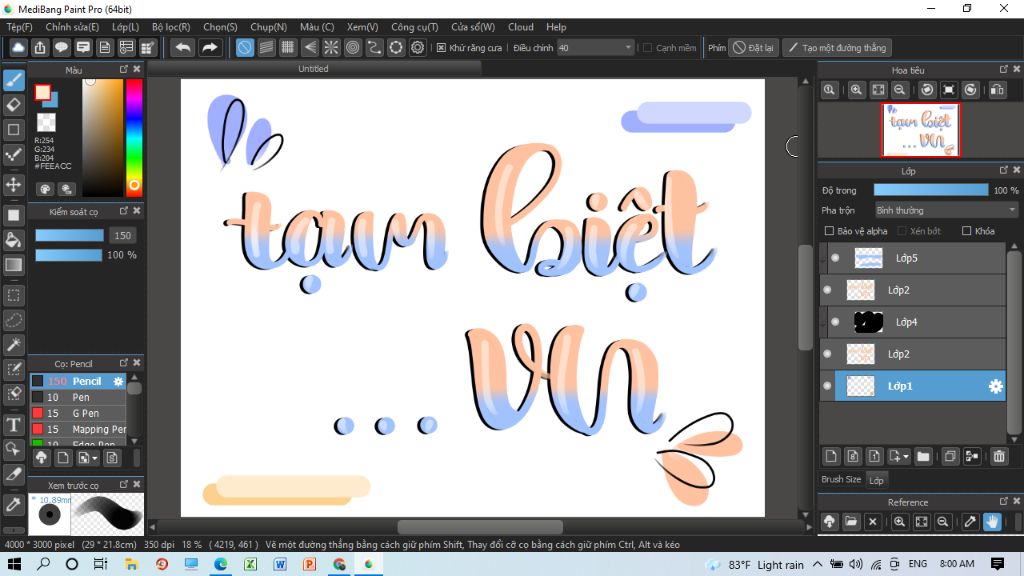The height and width of the screenshot is (576, 1024).
Task: Create a new layer folder
Action: [923, 456]
